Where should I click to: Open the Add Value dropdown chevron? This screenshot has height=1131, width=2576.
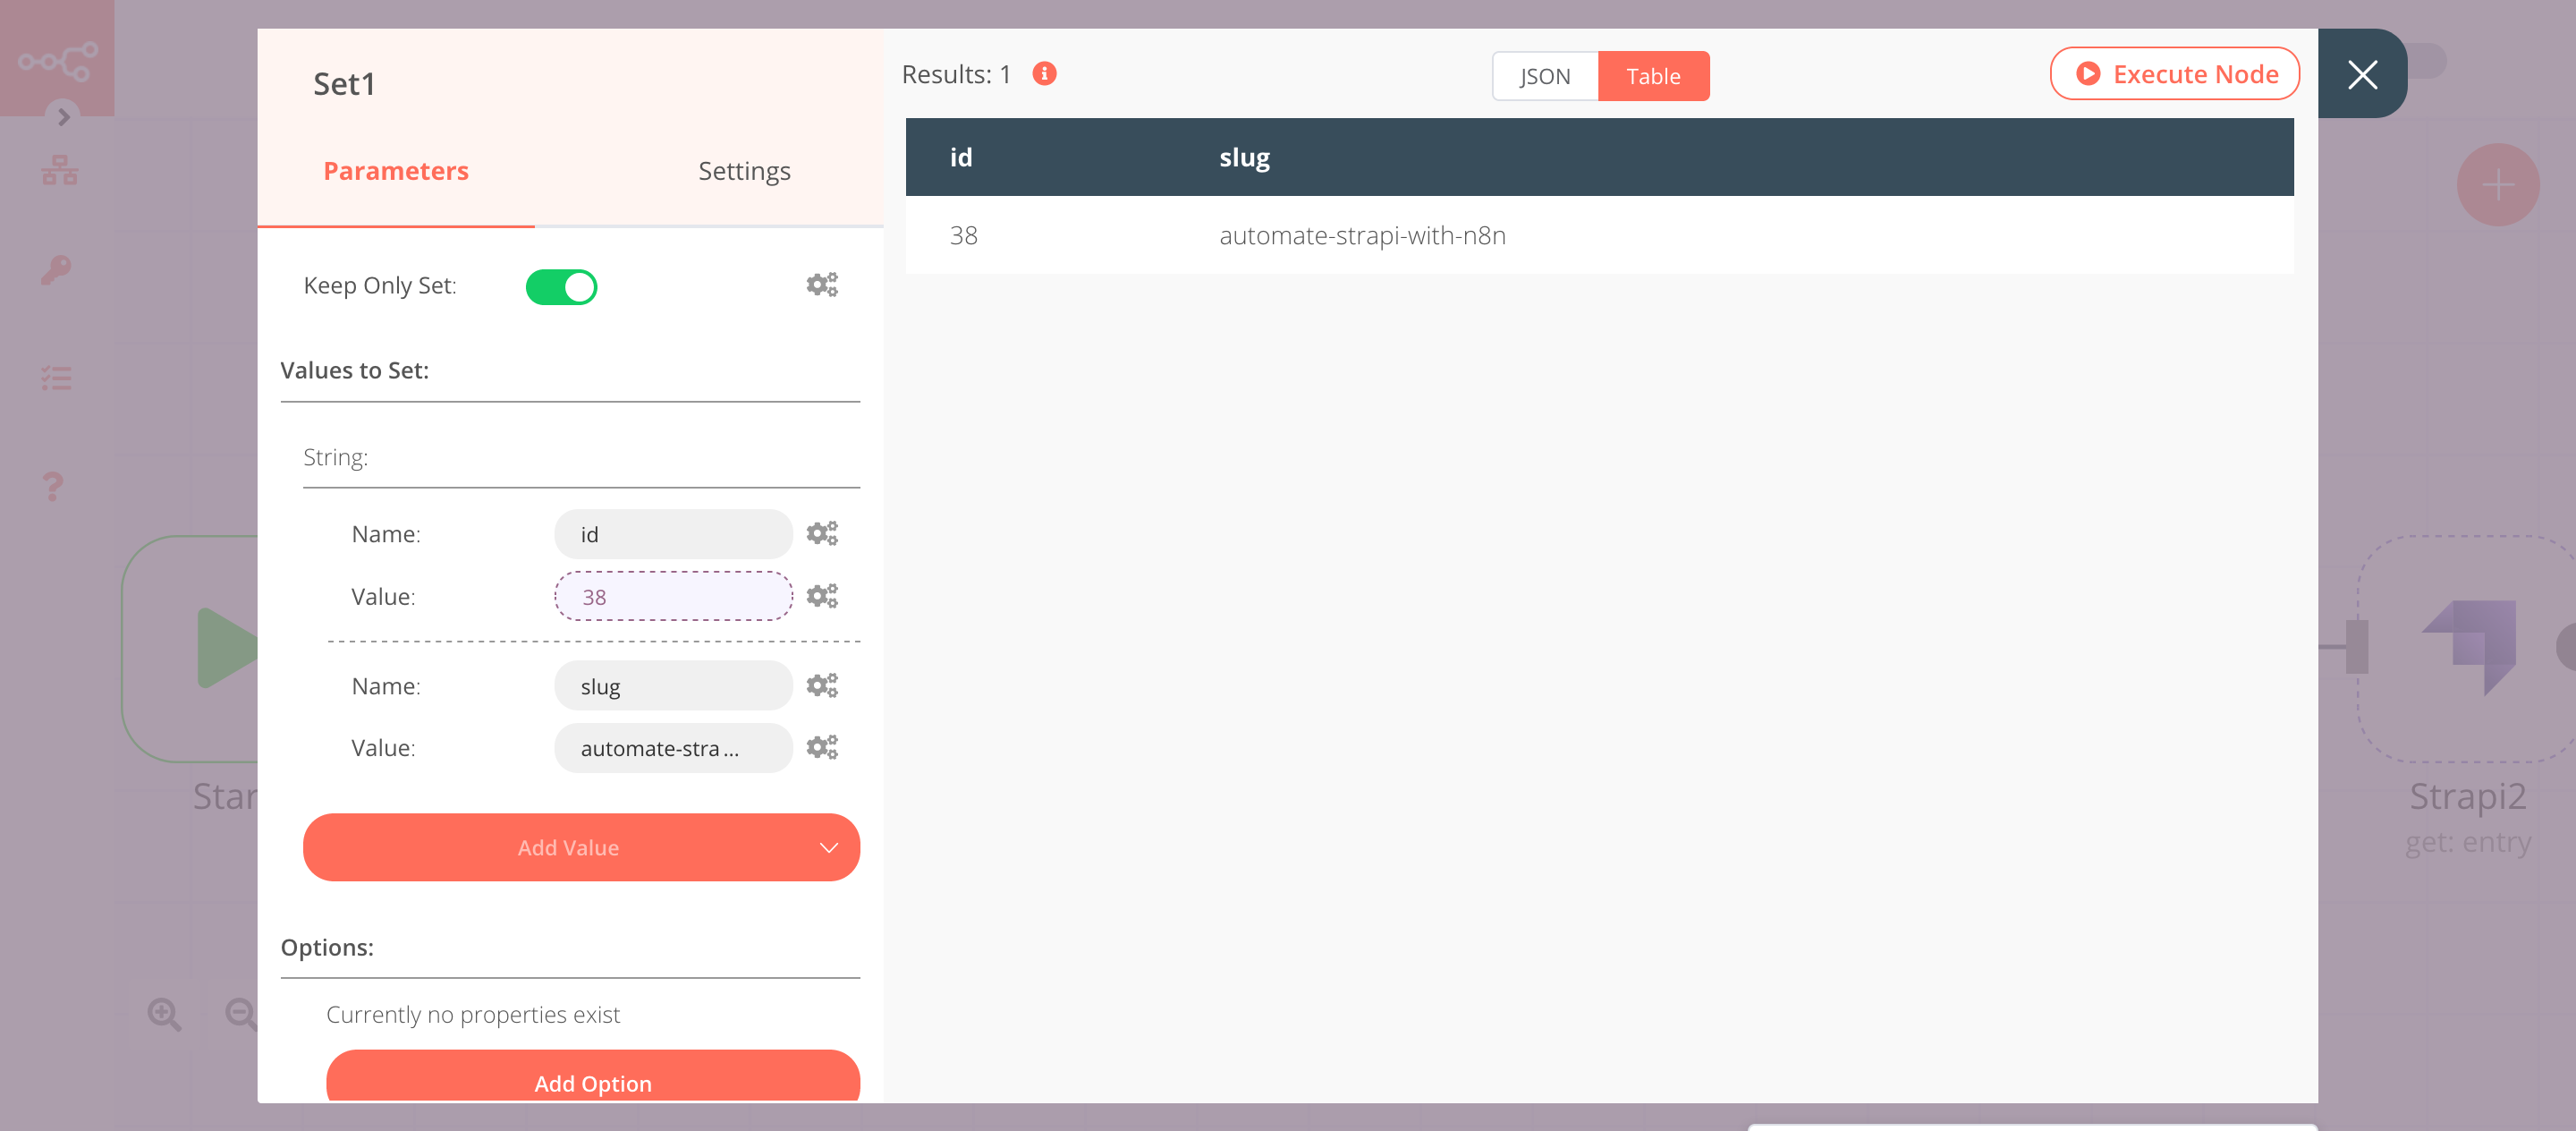click(x=828, y=847)
